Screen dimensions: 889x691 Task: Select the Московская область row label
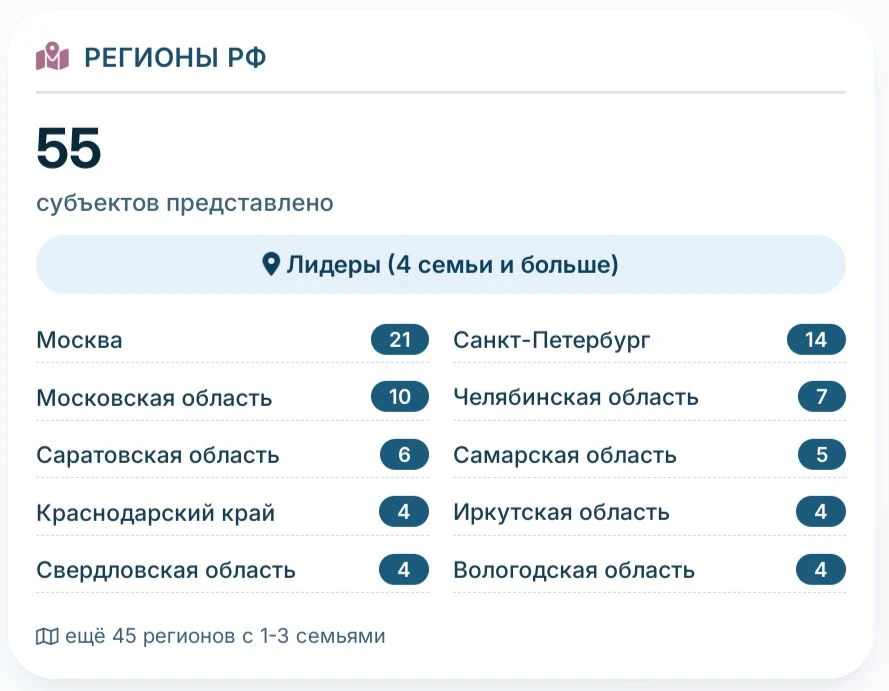point(154,398)
